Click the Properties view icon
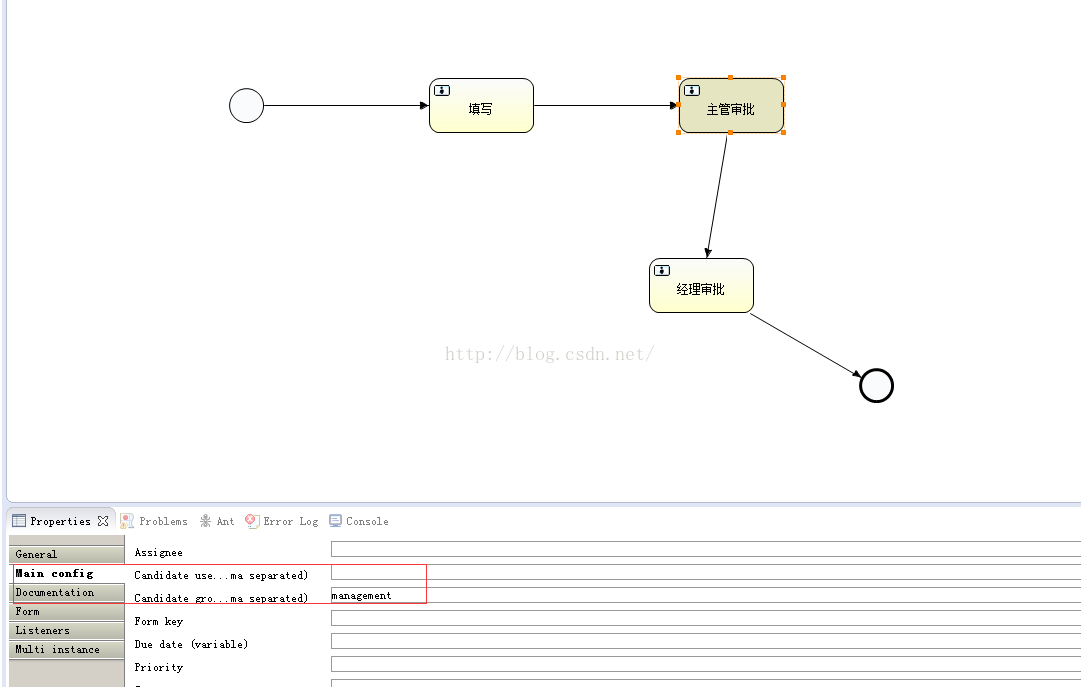This screenshot has width=1081, height=687. pos(19,521)
